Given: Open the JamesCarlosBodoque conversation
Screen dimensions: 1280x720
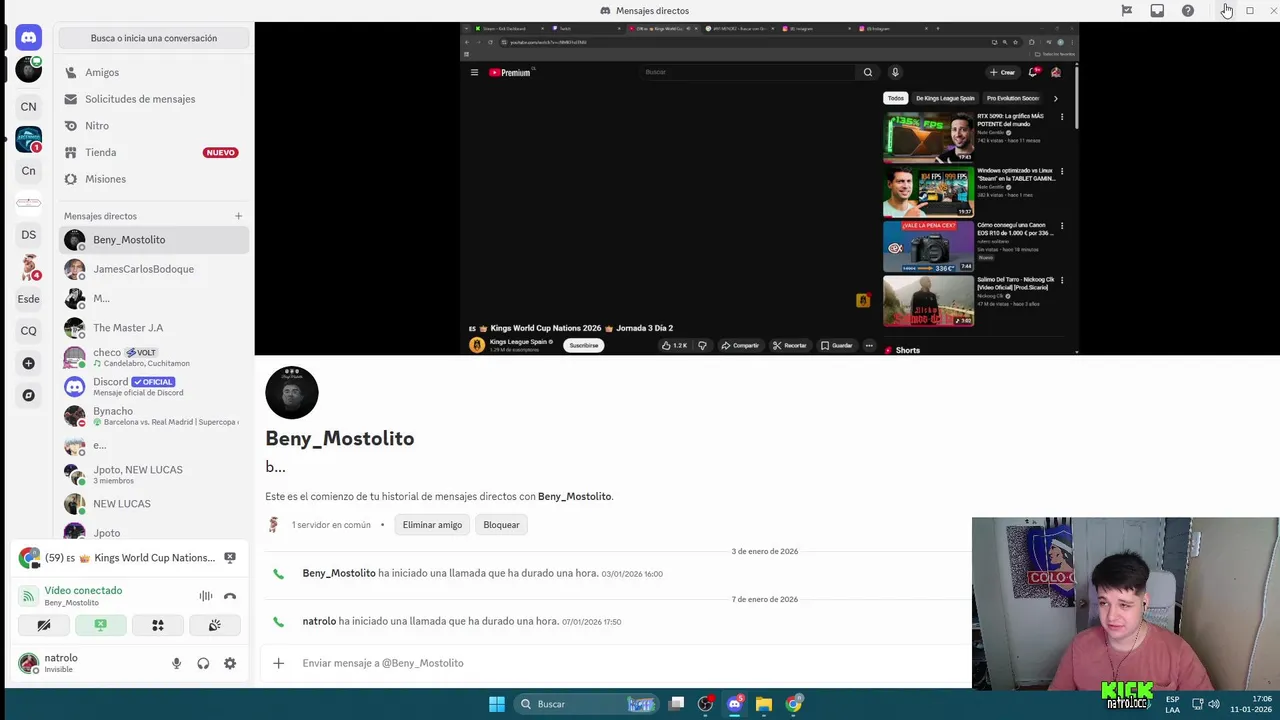Looking at the screenshot, I should 153,269.
